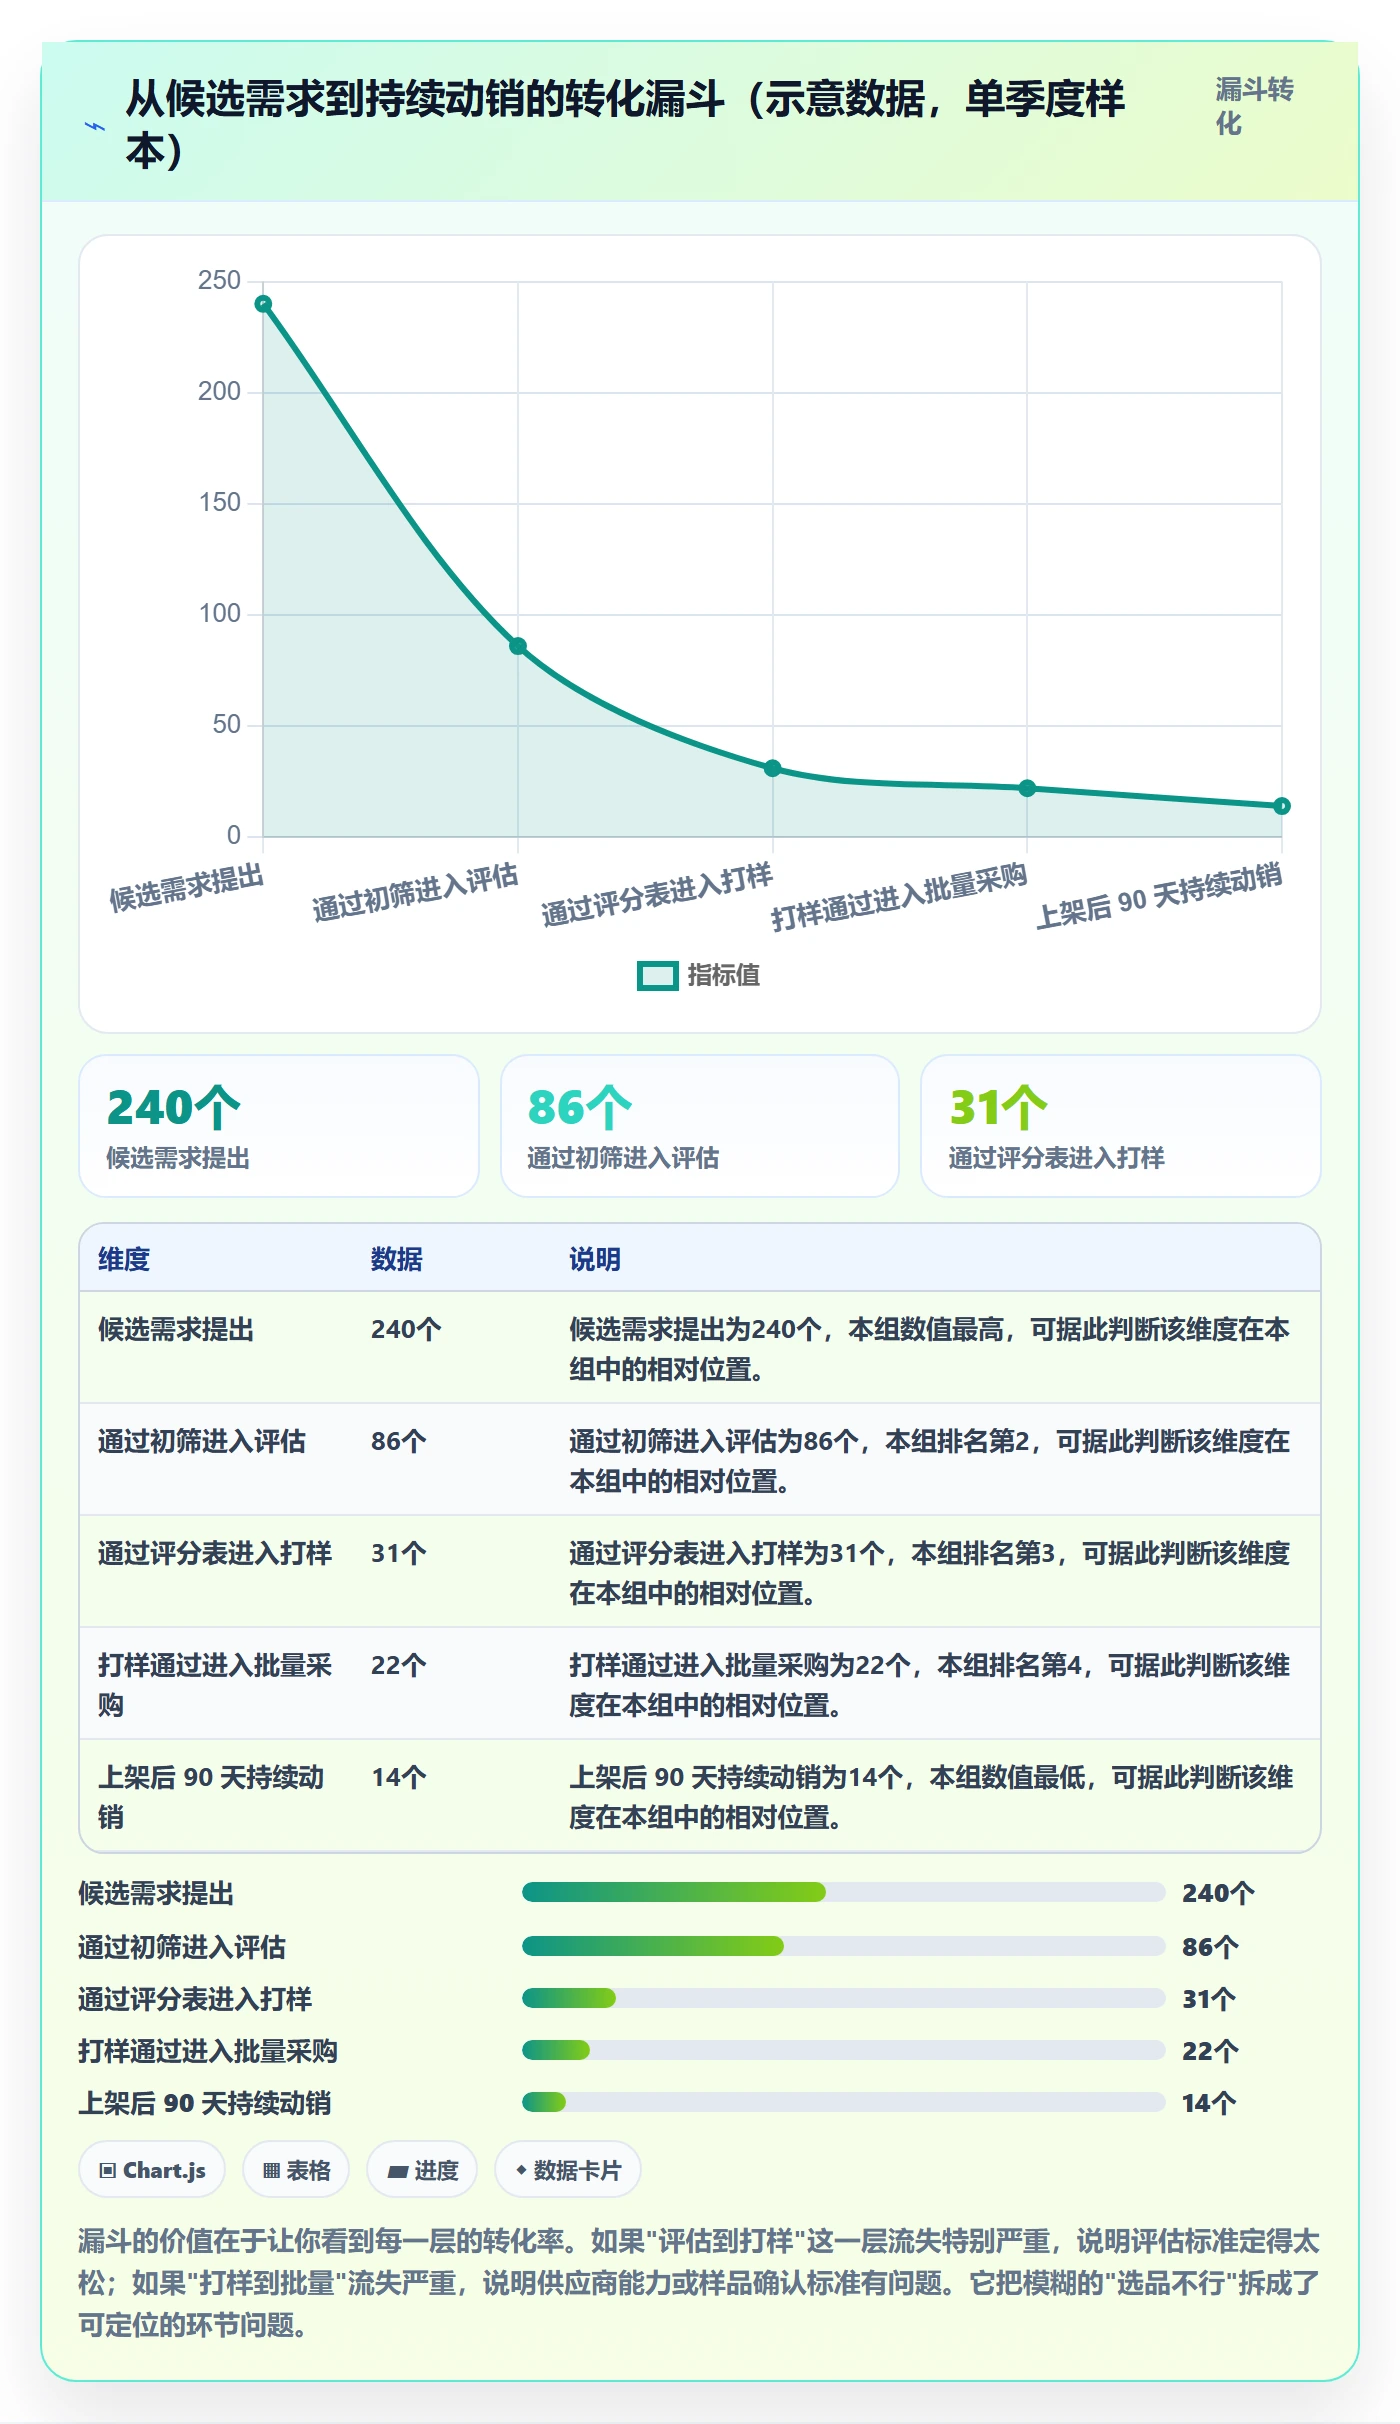
Task: Click the chart x-axis label 通过初筛进入评估
Action: point(415,892)
